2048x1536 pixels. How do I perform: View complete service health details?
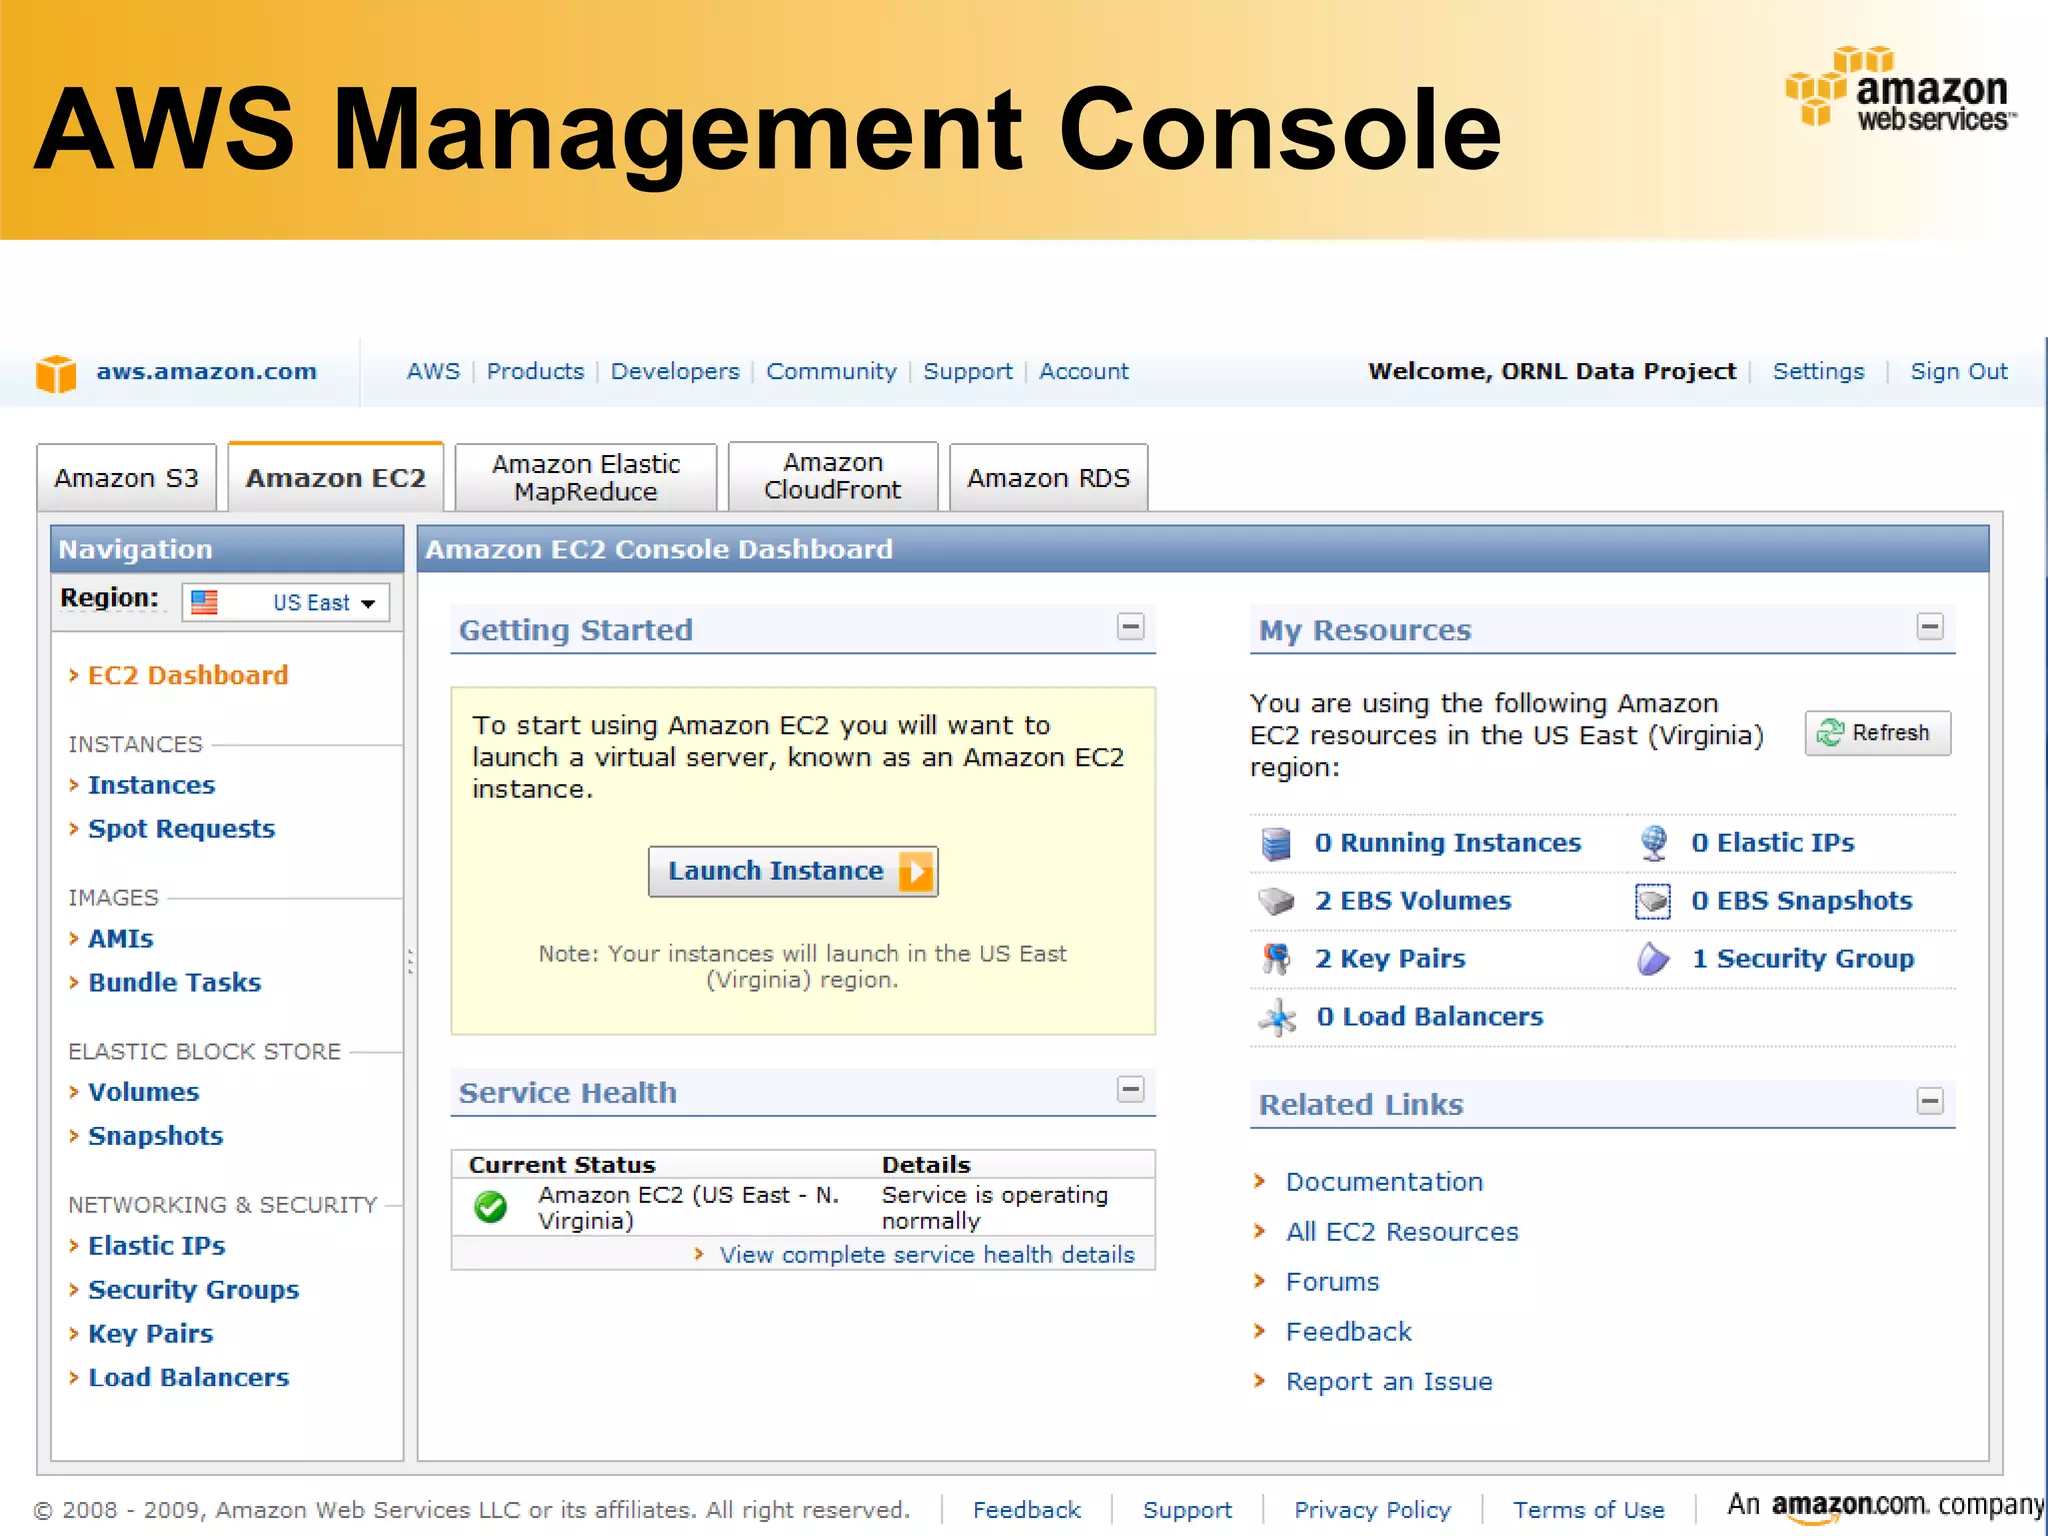(x=927, y=1255)
